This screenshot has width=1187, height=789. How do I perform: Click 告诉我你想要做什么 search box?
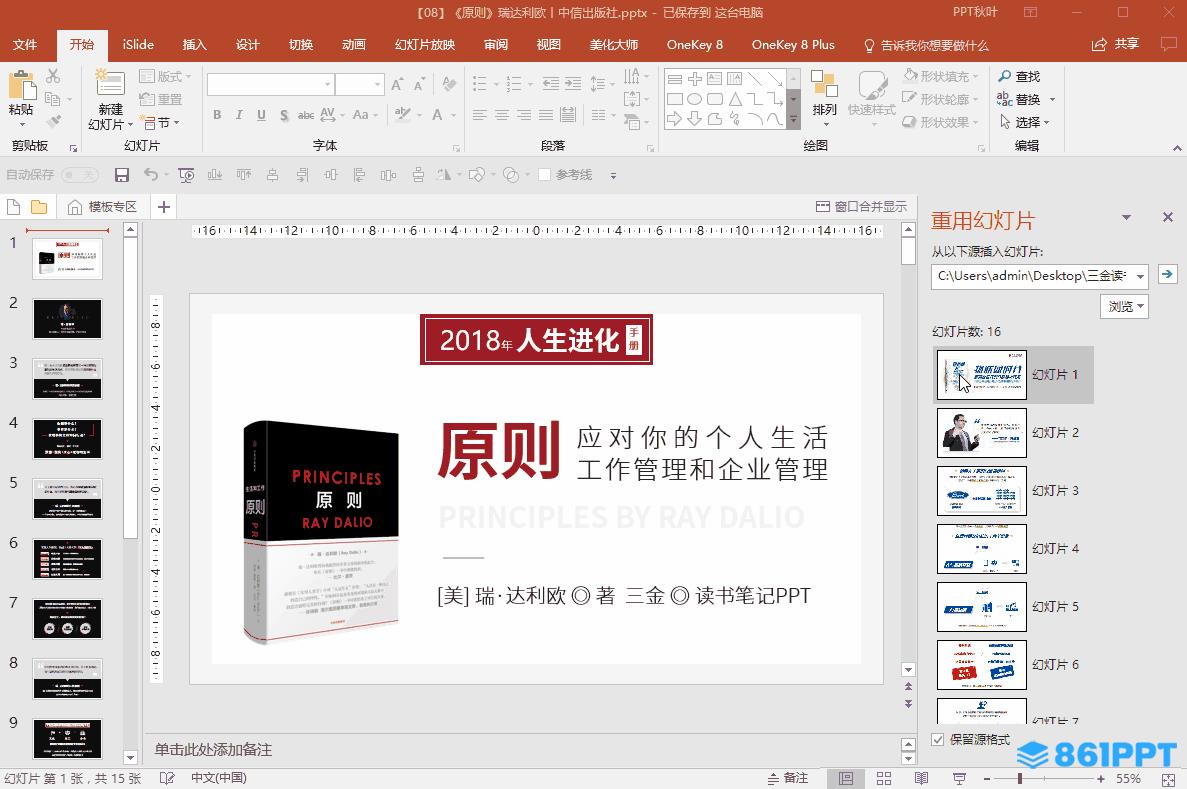click(x=927, y=45)
